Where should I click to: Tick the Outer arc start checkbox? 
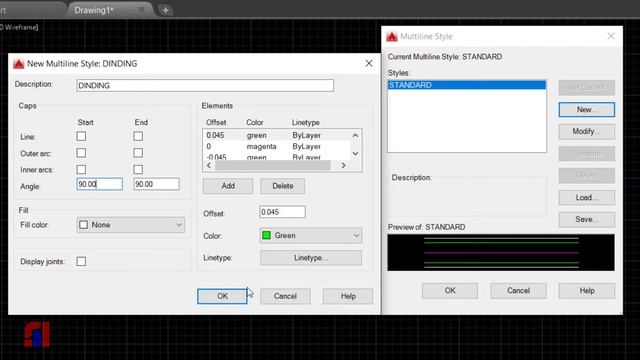click(x=81, y=153)
